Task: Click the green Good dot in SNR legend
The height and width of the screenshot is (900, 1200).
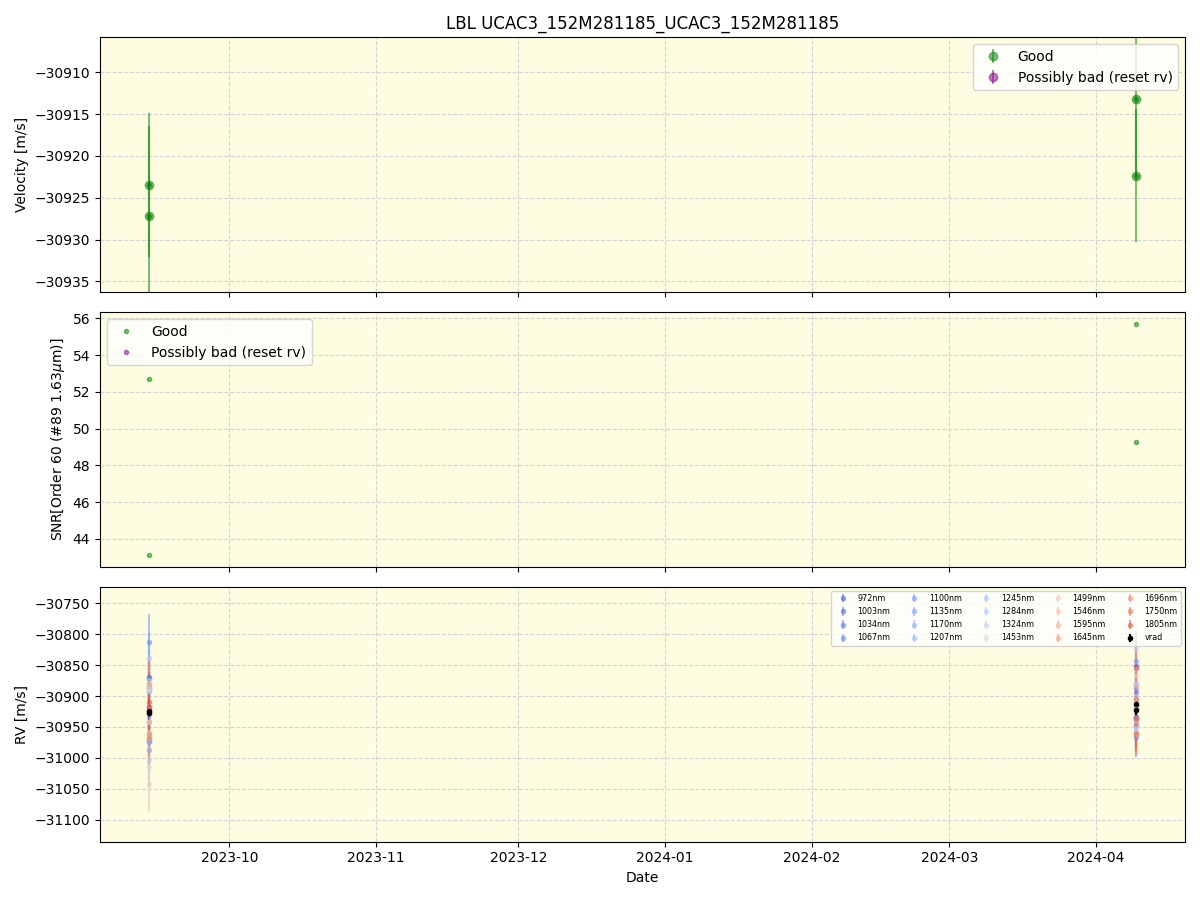Action: [x=126, y=331]
